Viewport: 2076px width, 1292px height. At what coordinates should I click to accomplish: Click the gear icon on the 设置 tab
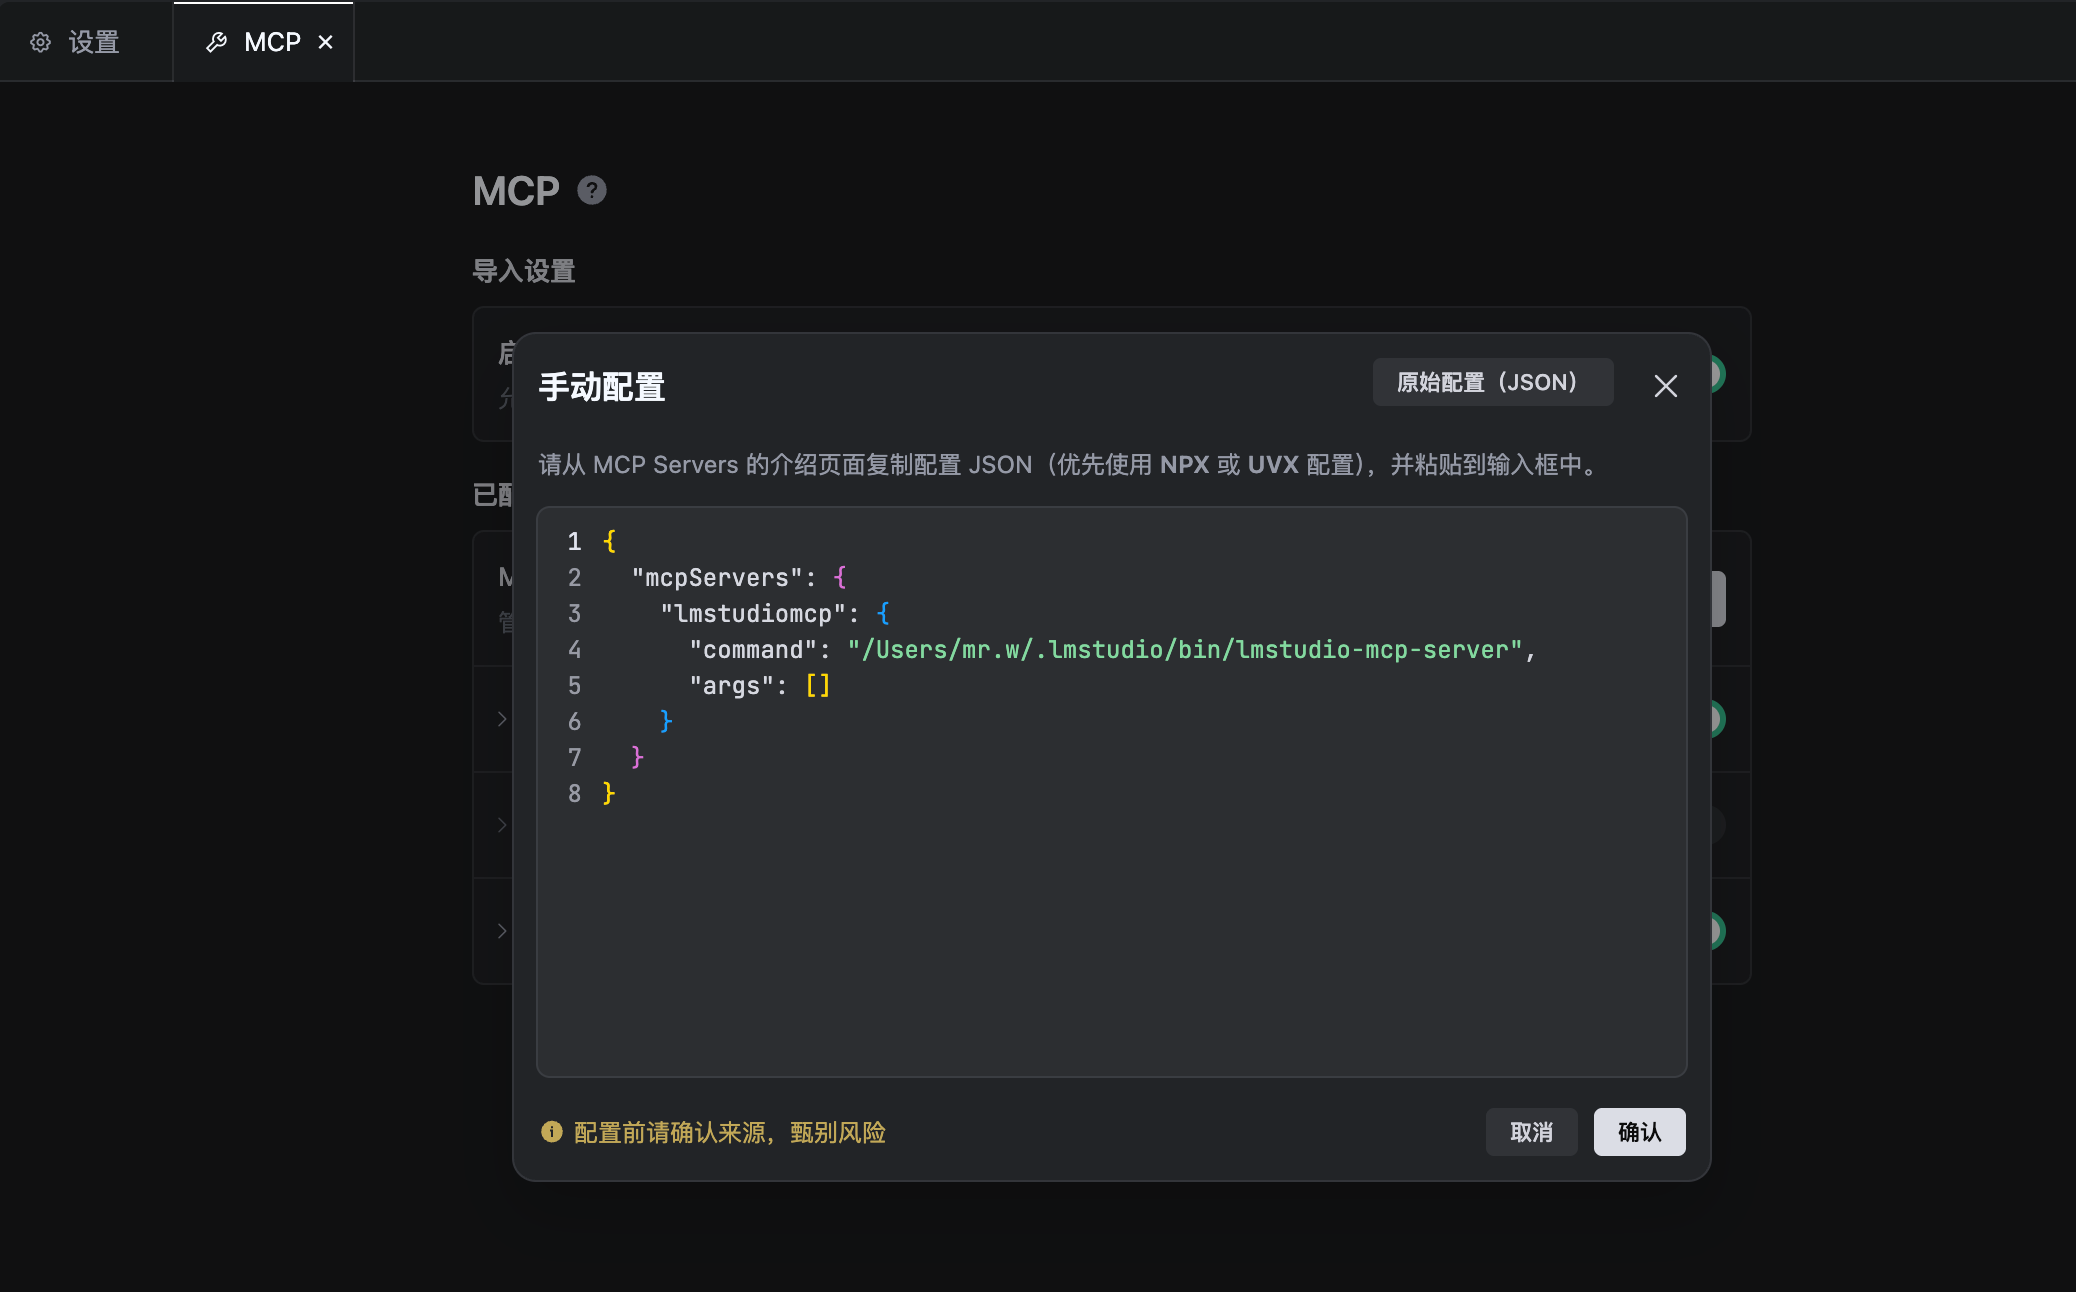click(40, 42)
